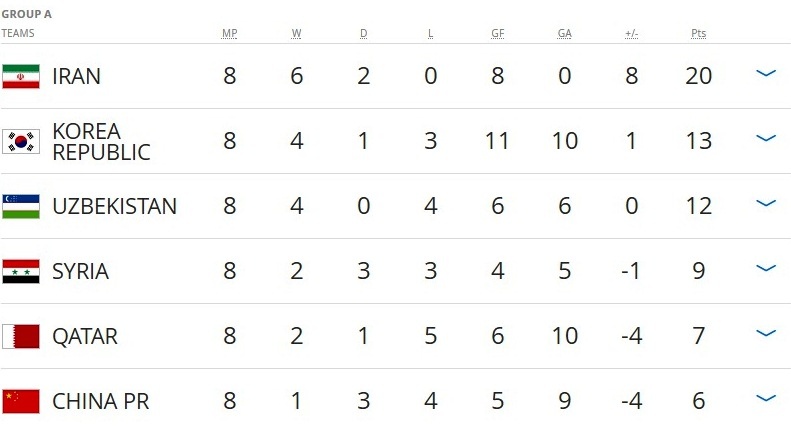The height and width of the screenshot is (428, 791).
Task: Click the Iran flag icon
Action: 20,76
